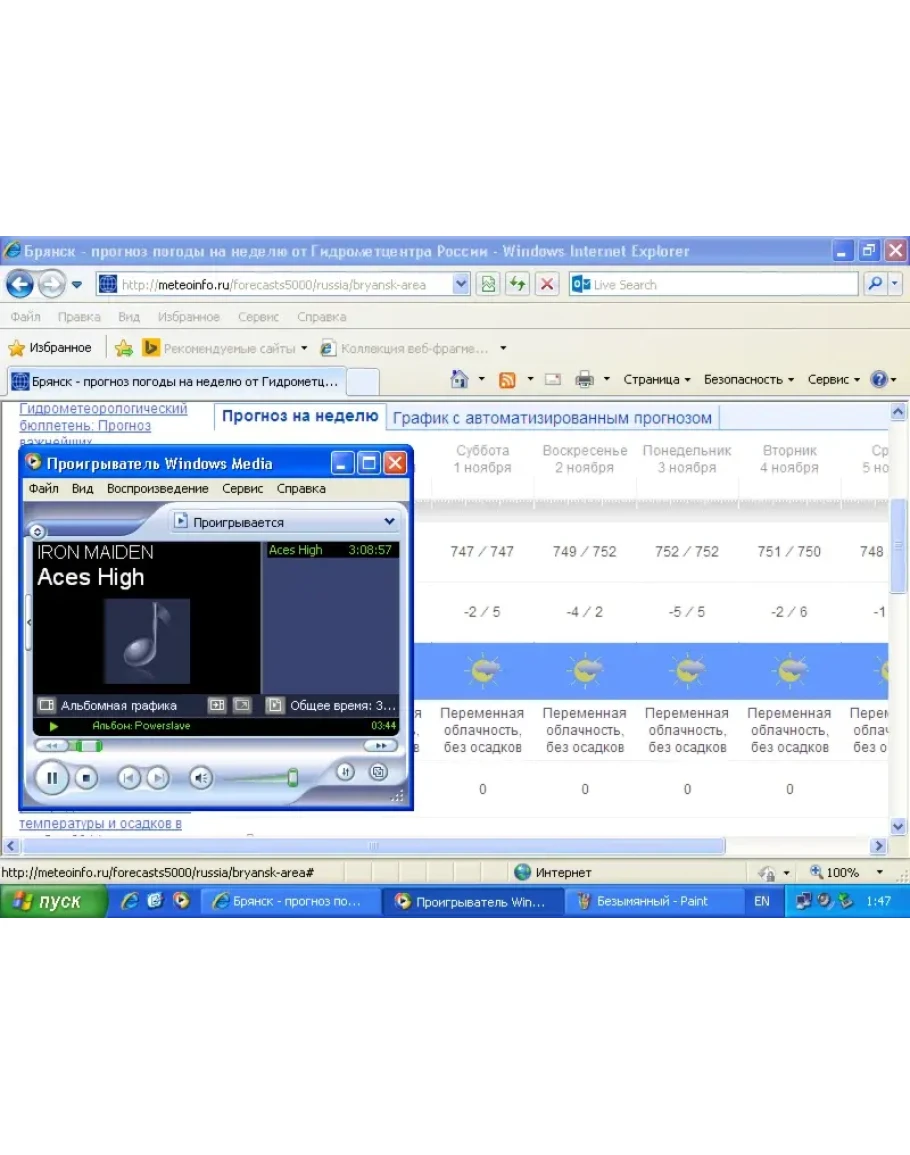Click the printer icon in command bar
910x1155 pixels.
coord(585,379)
